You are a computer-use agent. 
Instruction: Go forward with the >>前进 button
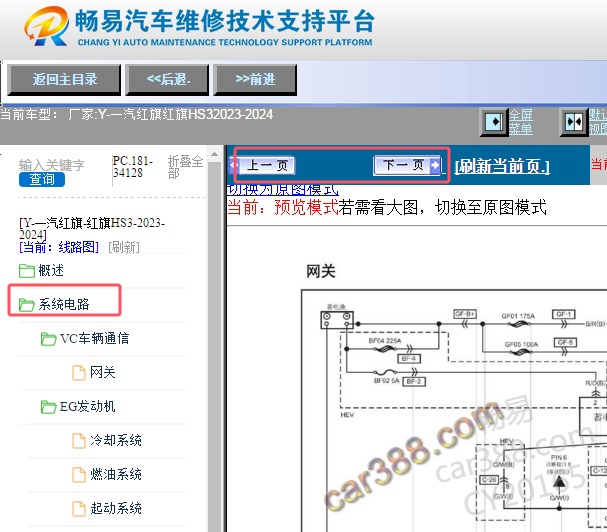coord(255,80)
